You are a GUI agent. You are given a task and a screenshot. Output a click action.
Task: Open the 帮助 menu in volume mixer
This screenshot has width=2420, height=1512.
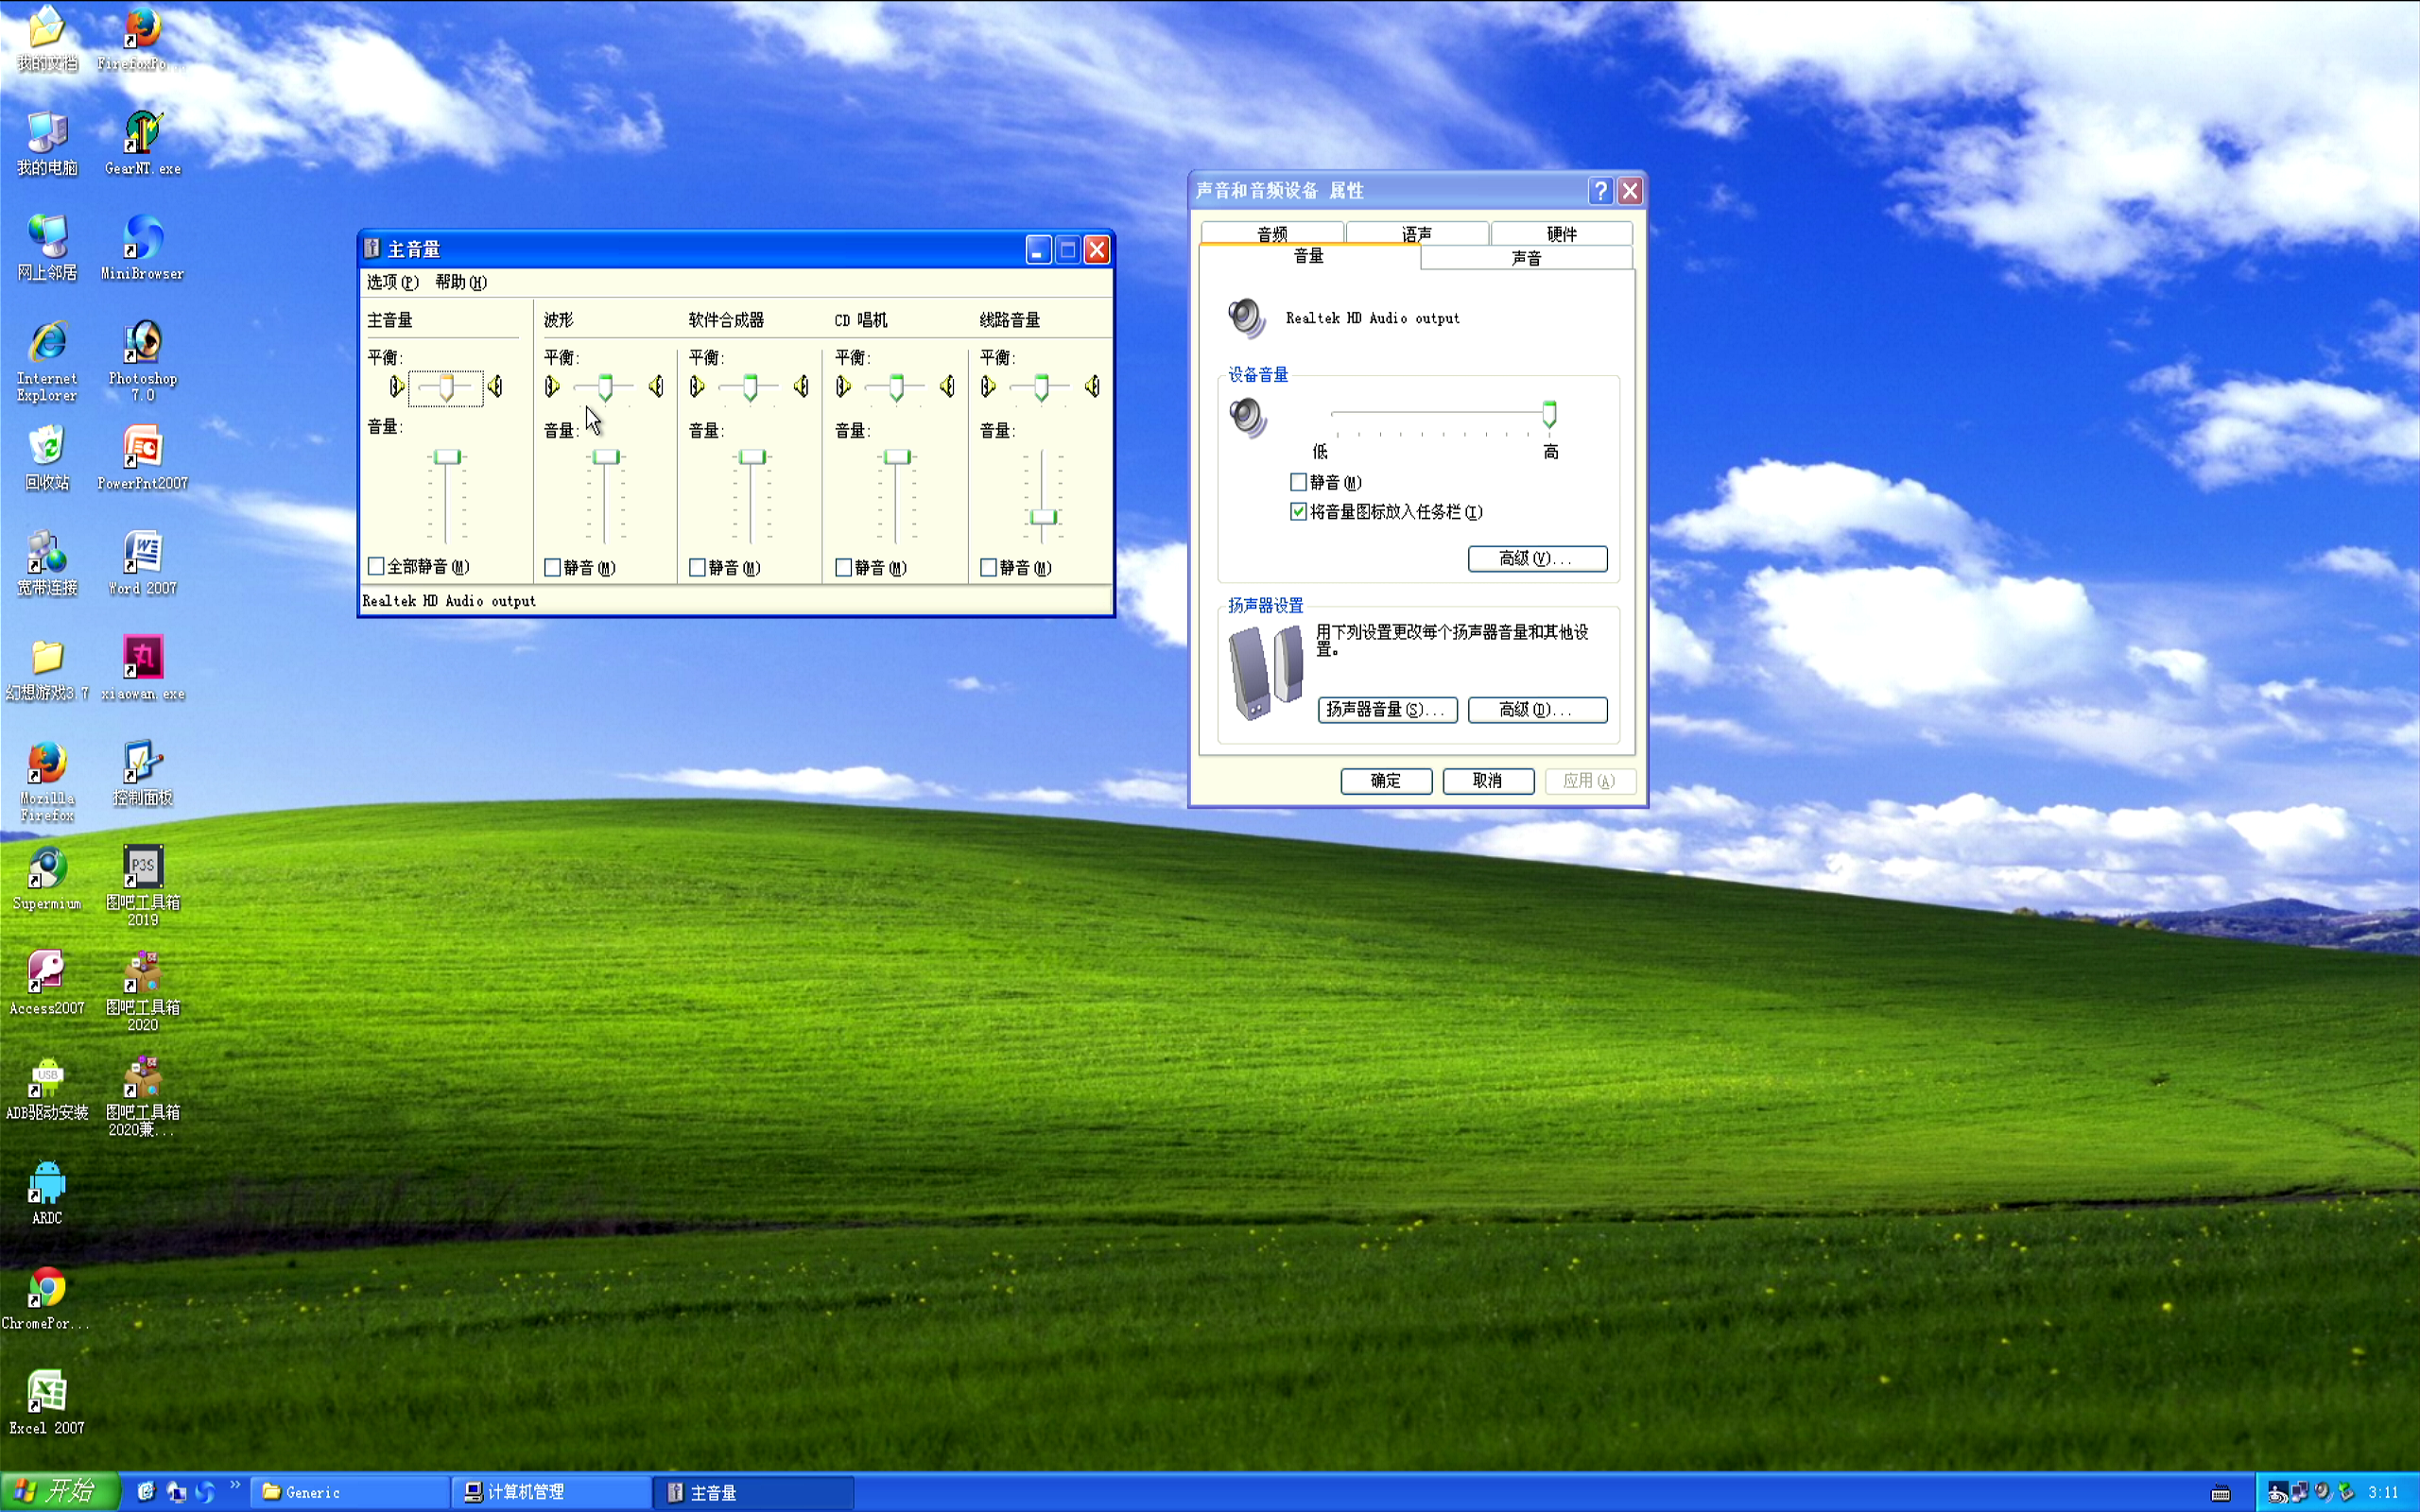[461, 283]
